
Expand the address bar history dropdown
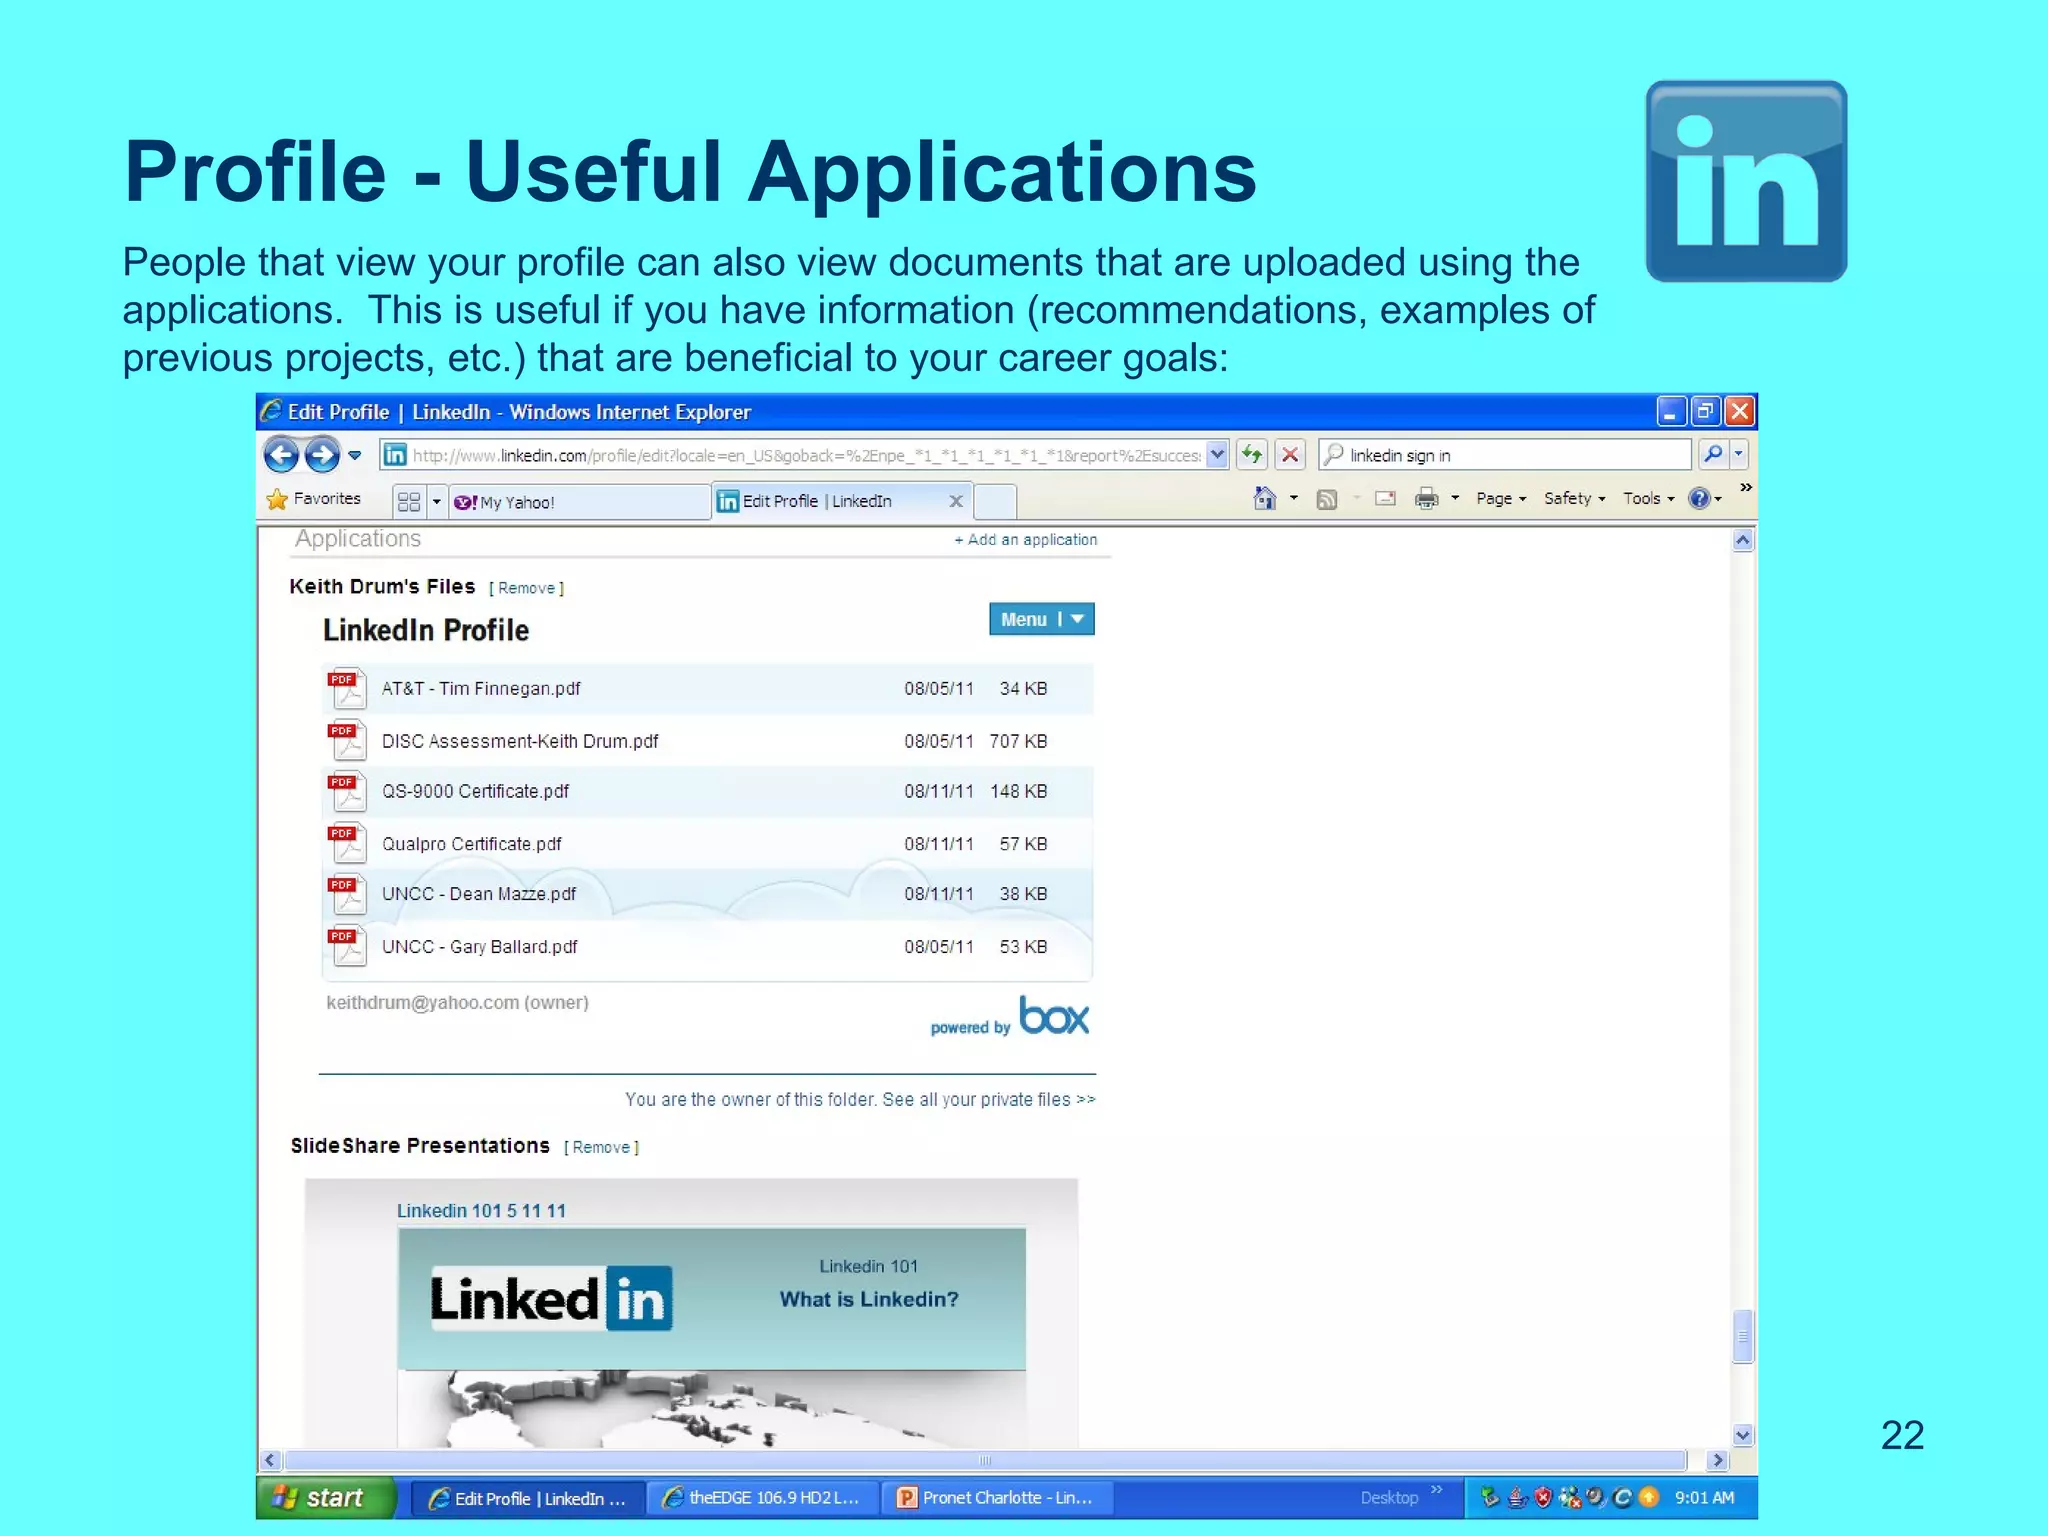click(x=1217, y=455)
